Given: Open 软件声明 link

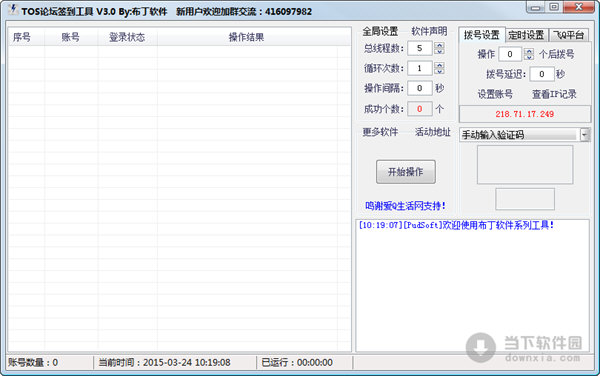Looking at the screenshot, I should click(429, 31).
